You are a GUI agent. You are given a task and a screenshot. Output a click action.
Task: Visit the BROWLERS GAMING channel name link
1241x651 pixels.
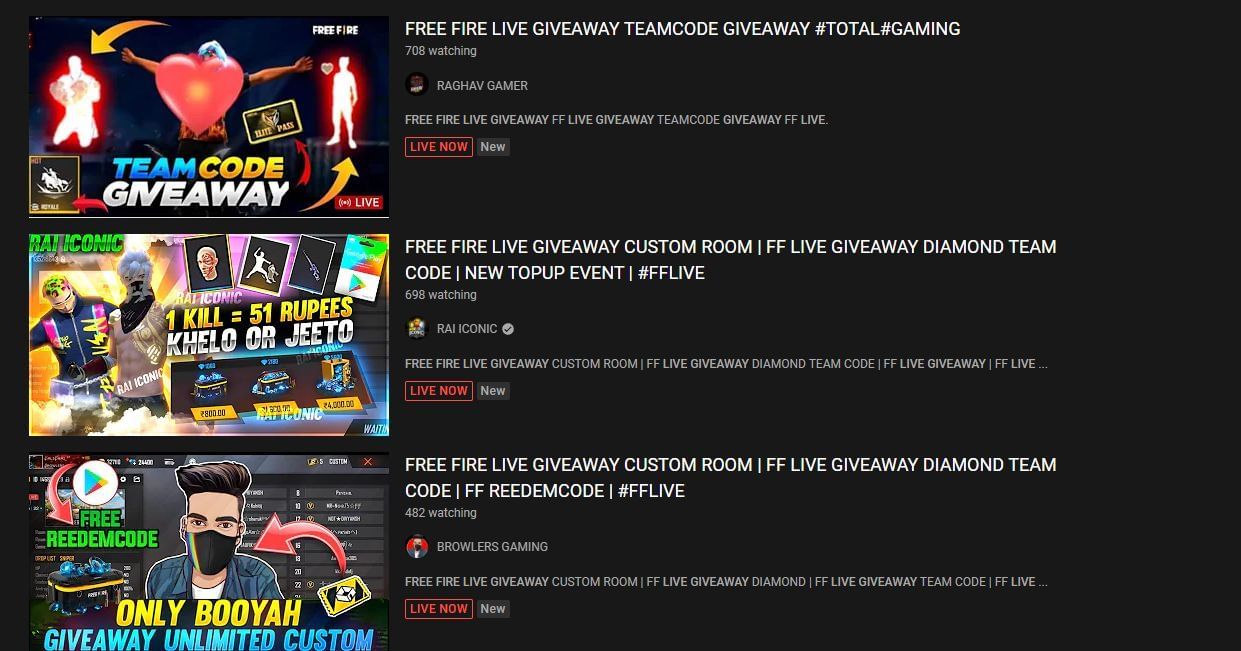click(x=492, y=547)
